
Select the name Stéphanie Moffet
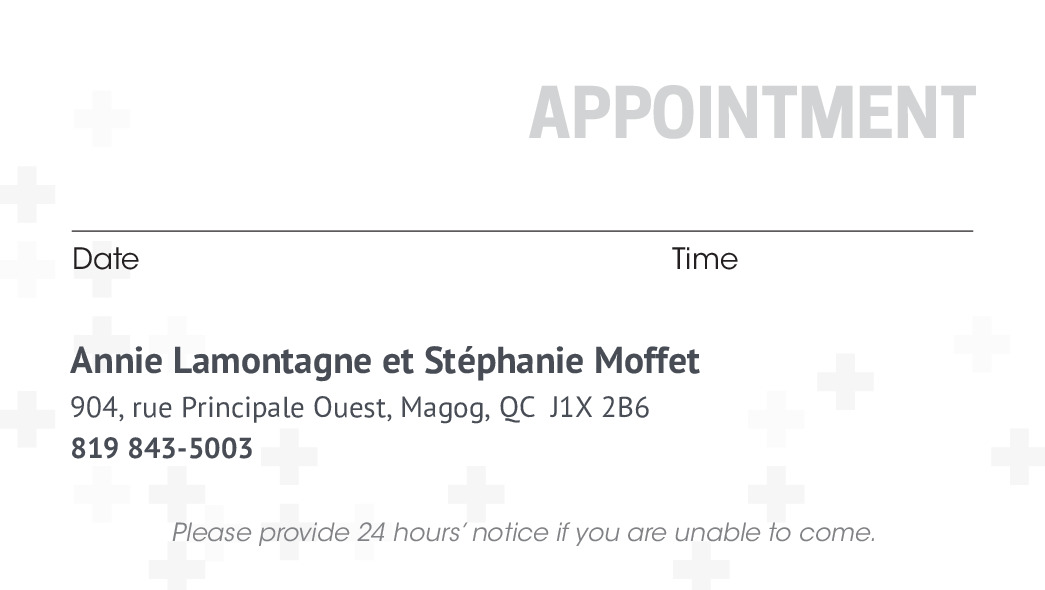pyautogui.click(x=562, y=360)
